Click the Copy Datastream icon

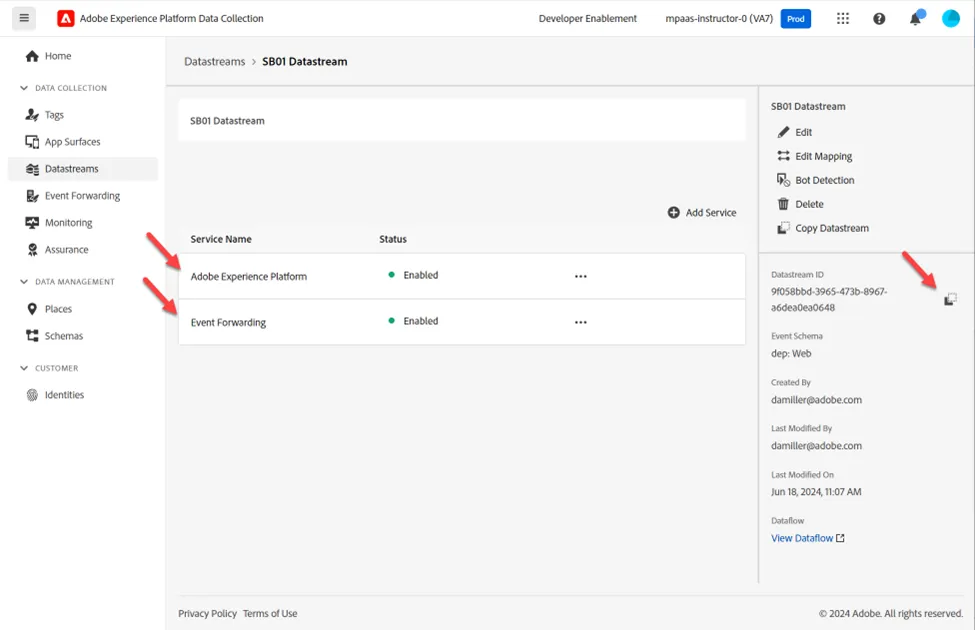pyautogui.click(x=783, y=228)
